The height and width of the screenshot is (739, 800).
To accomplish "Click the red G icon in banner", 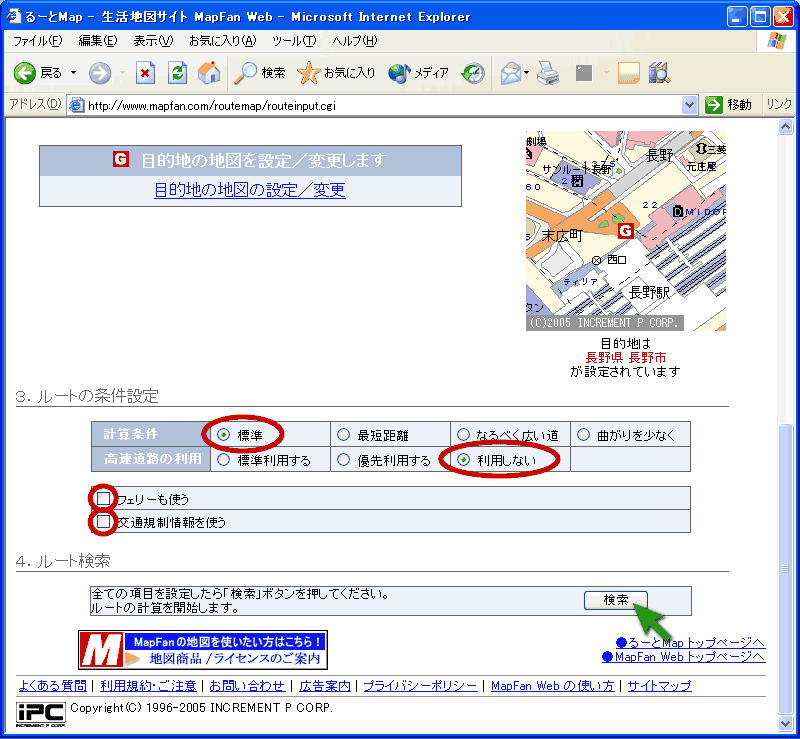I will [120, 159].
